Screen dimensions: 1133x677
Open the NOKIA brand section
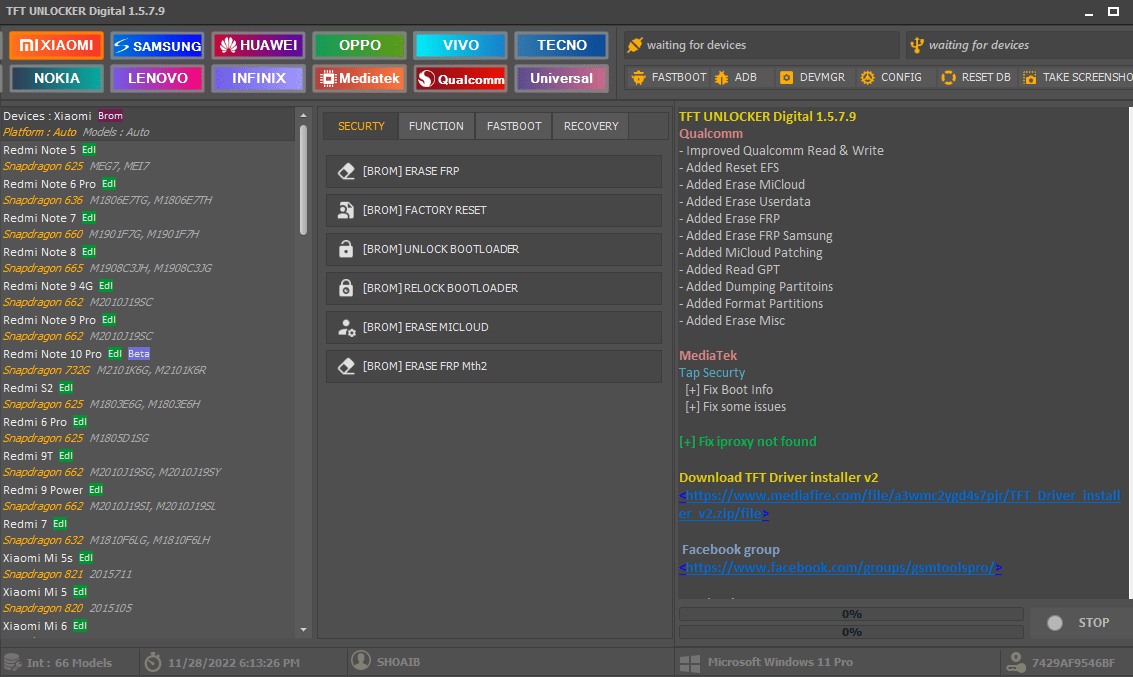click(56, 78)
